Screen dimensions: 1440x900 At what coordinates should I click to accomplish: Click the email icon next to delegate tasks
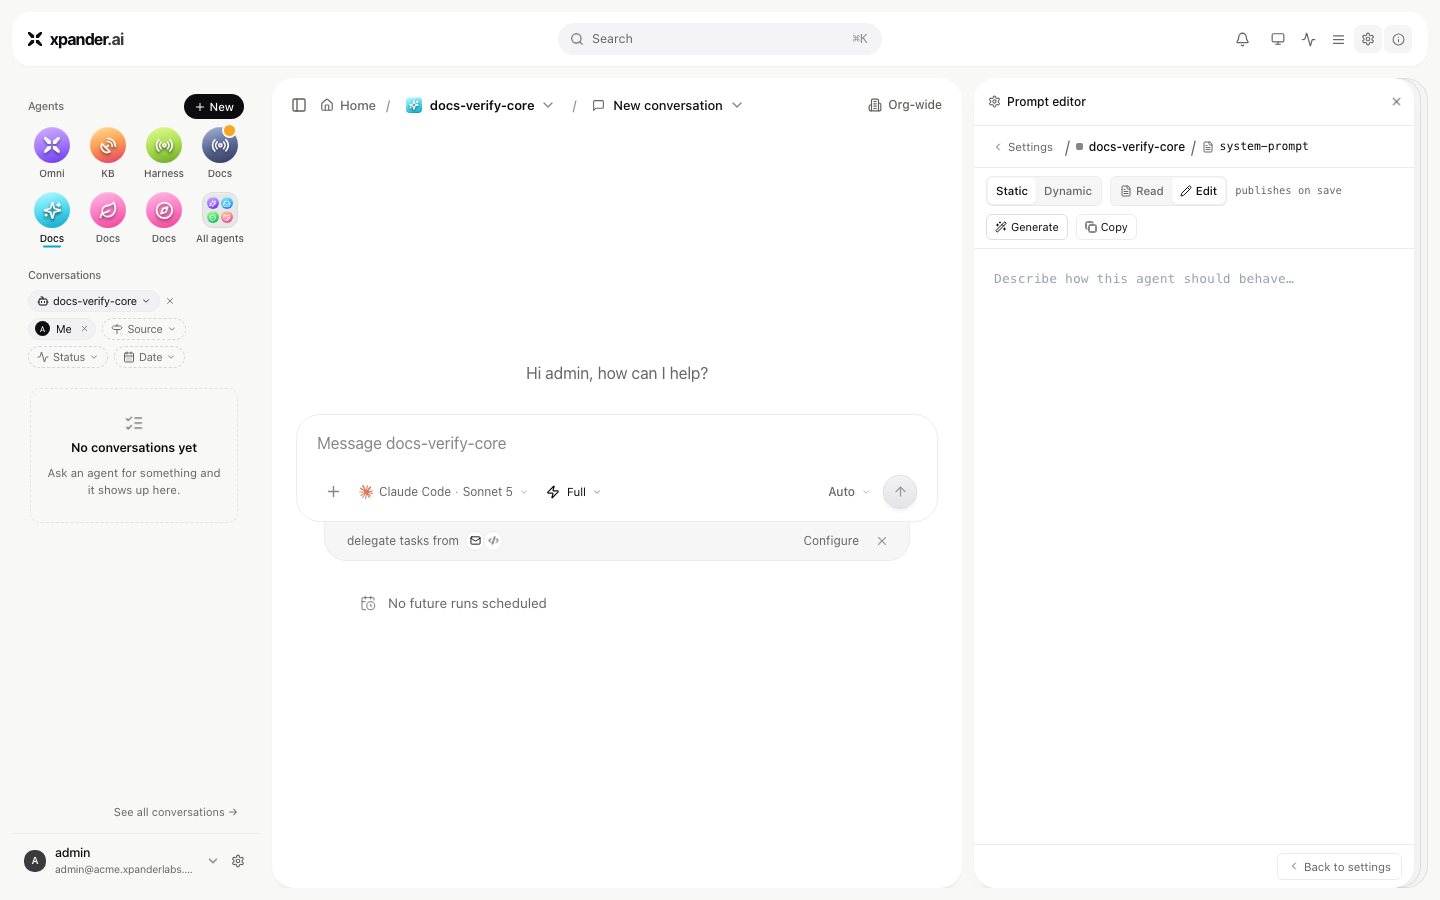[x=476, y=541]
